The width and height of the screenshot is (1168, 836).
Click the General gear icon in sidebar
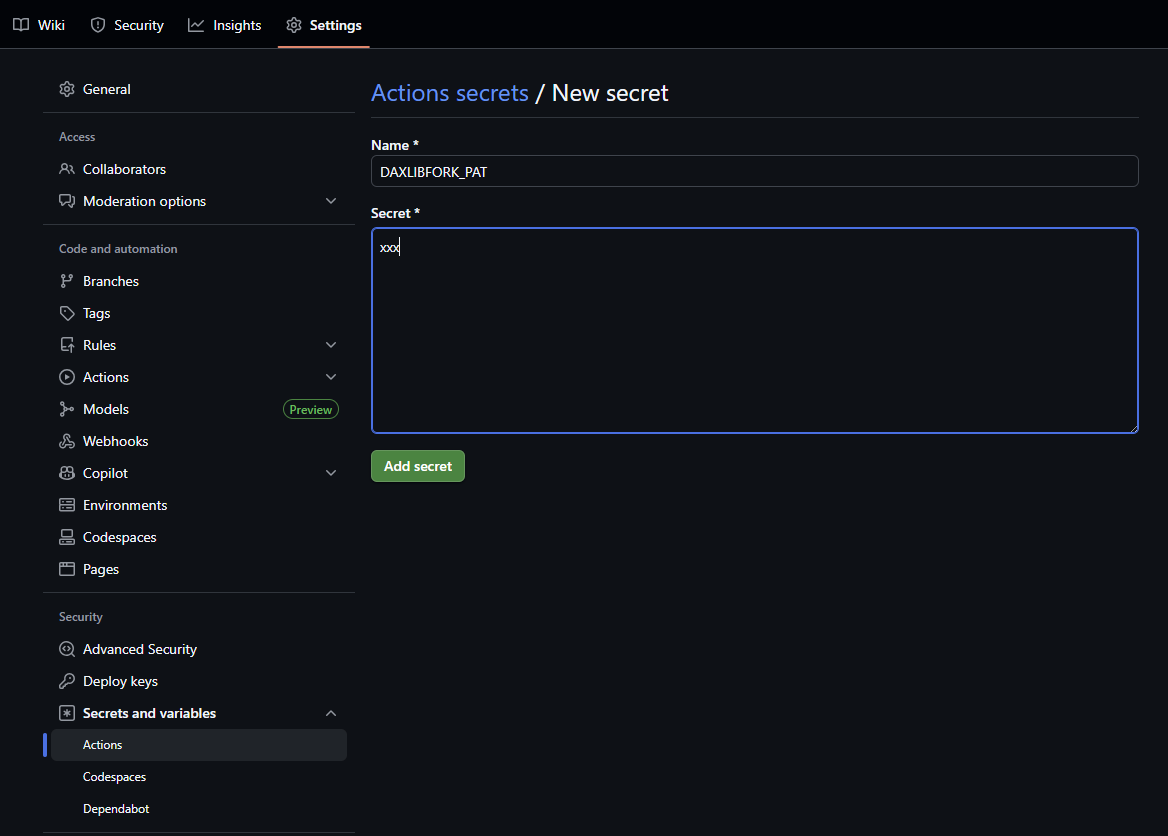pyautogui.click(x=67, y=89)
